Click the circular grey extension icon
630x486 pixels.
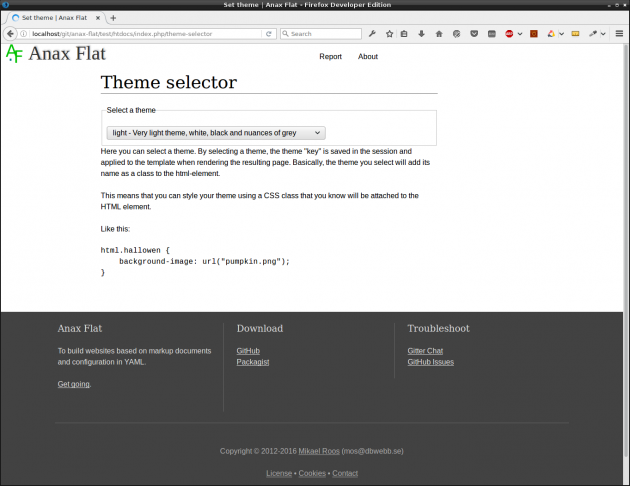456,34
